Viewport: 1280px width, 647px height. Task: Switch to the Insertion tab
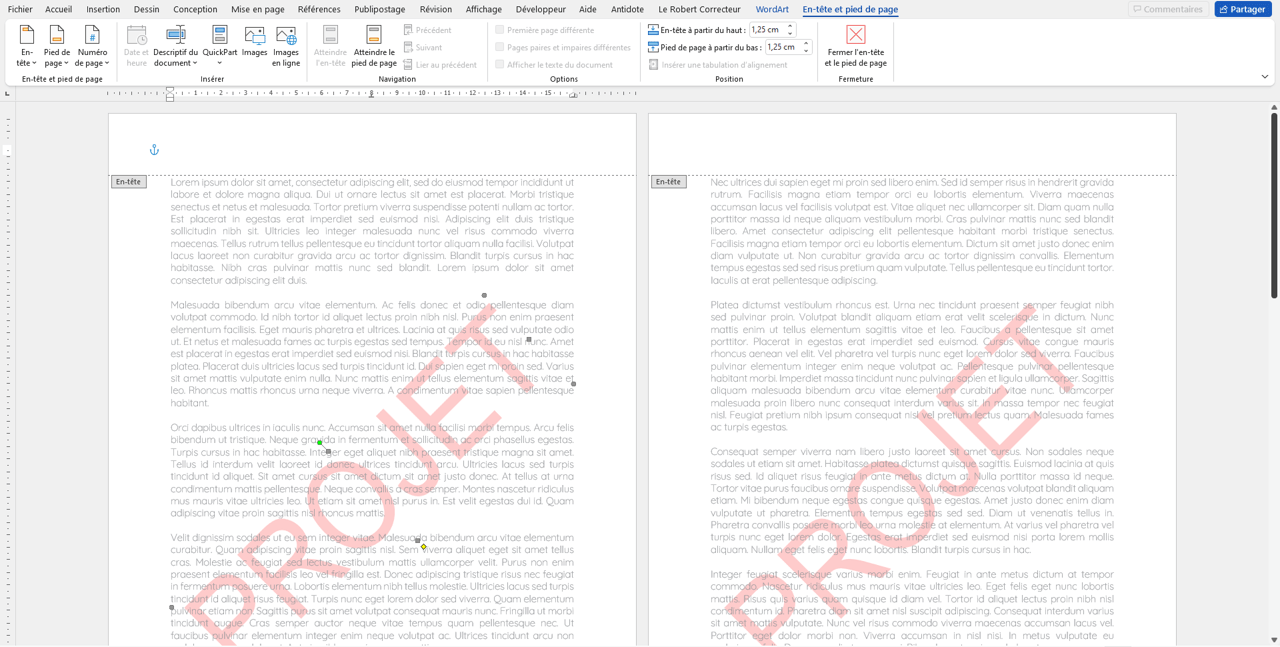click(103, 9)
